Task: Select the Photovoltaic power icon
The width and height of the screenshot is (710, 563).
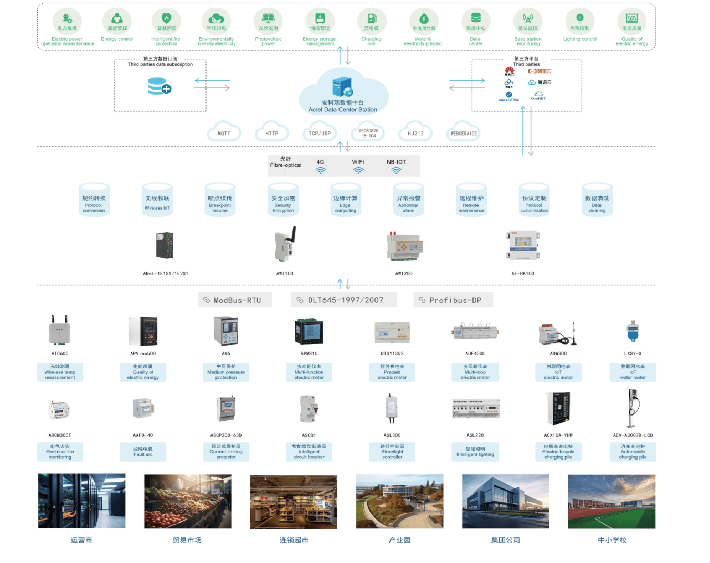Action: pyautogui.click(x=268, y=21)
